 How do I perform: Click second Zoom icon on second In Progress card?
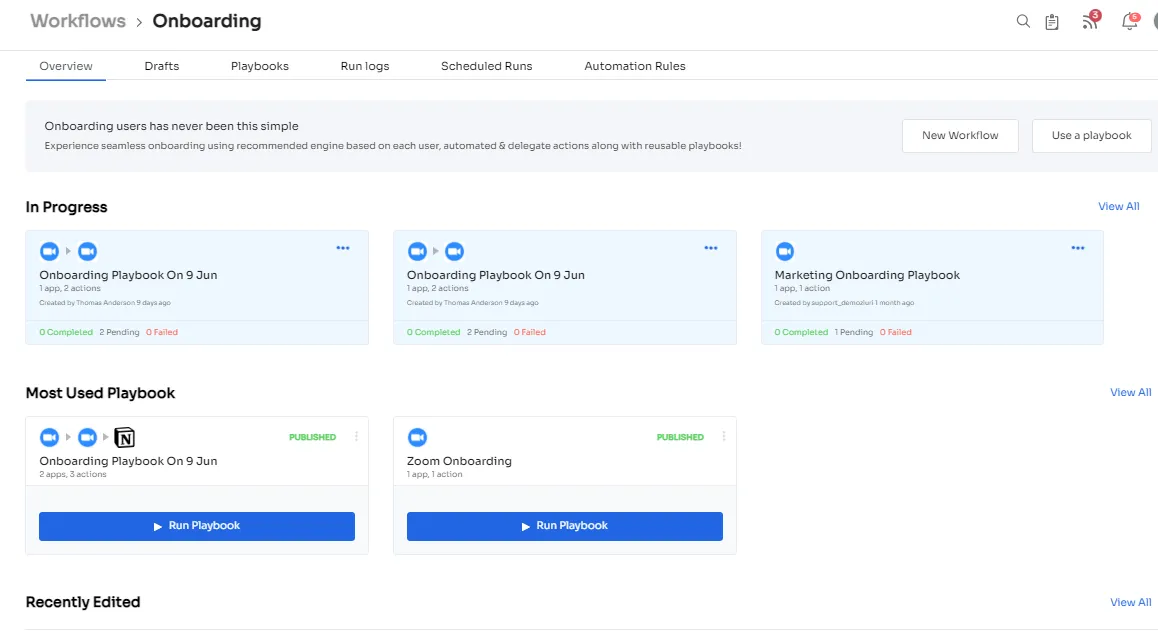point(454,252)
